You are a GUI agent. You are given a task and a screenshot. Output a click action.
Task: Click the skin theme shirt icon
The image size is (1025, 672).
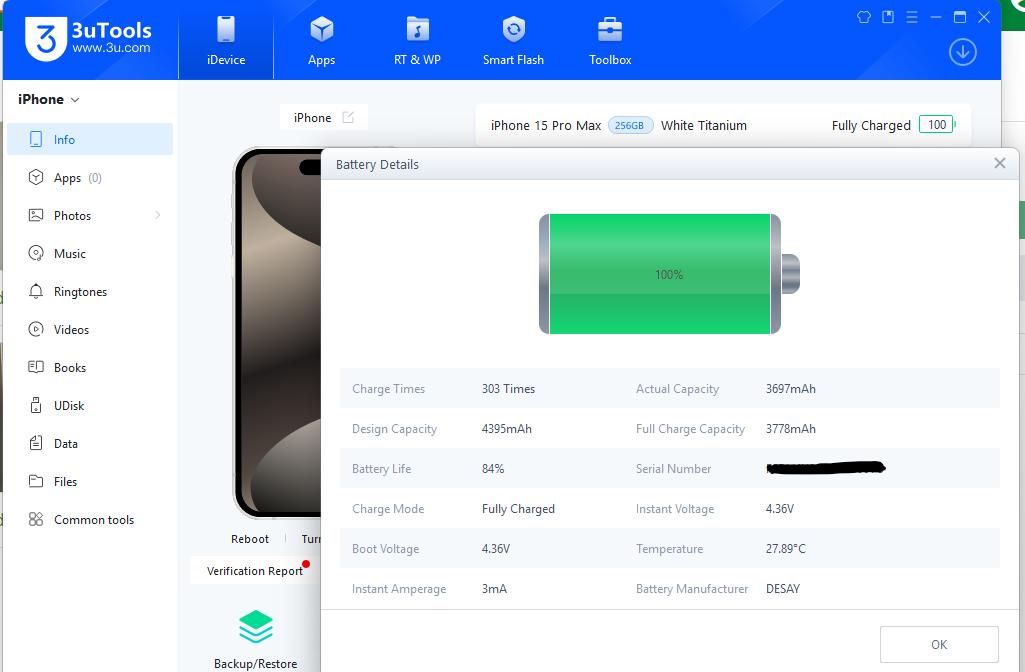click(864, 17)
